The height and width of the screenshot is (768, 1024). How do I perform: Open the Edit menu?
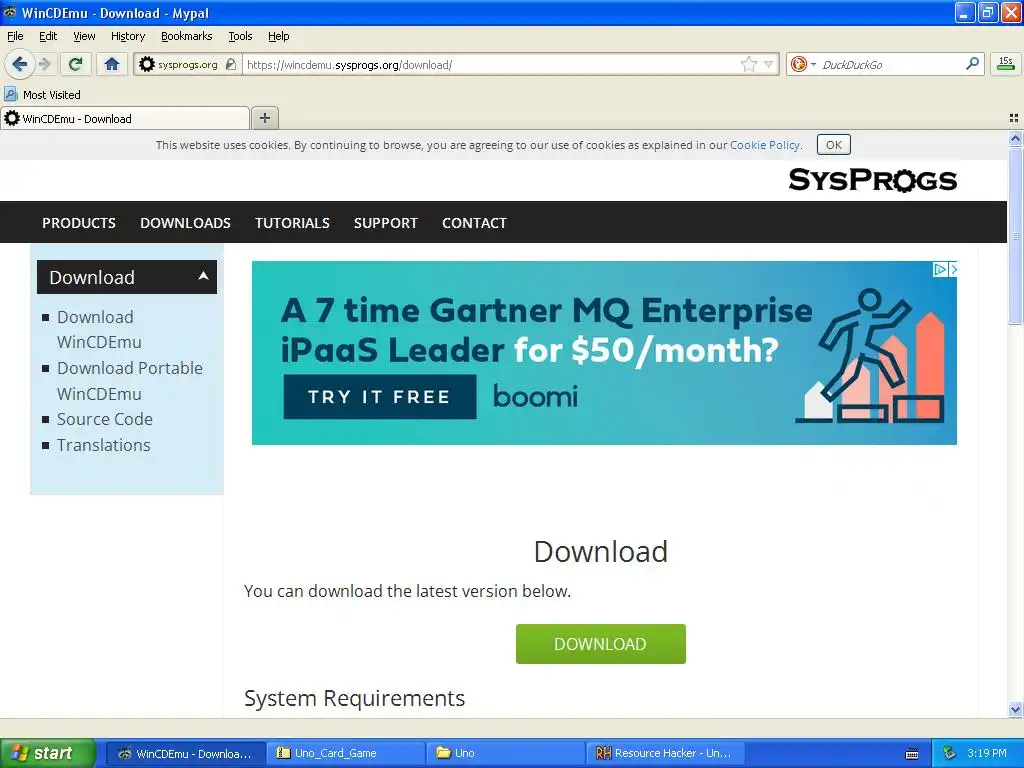pos(48,36)
